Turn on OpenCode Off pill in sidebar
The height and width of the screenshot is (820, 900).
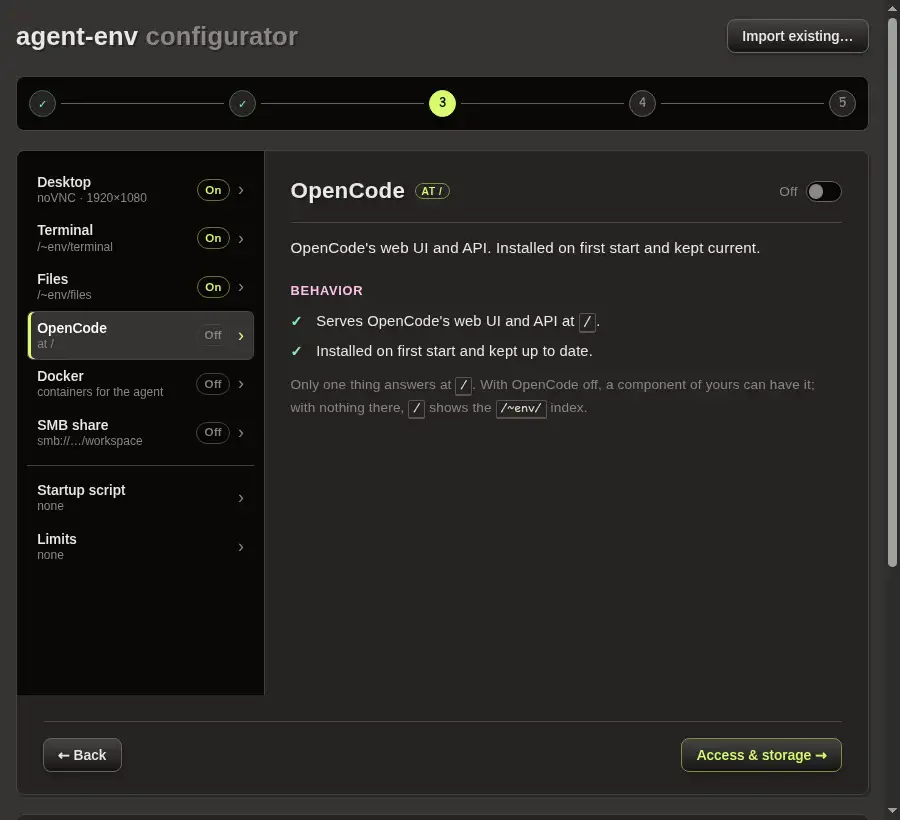[213, 335]
